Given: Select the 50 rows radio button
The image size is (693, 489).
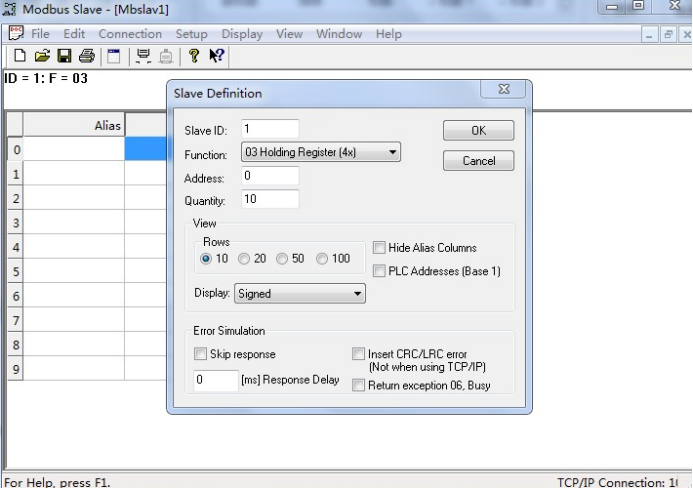Looking at the screenshot, I should [x=282, y=259].
